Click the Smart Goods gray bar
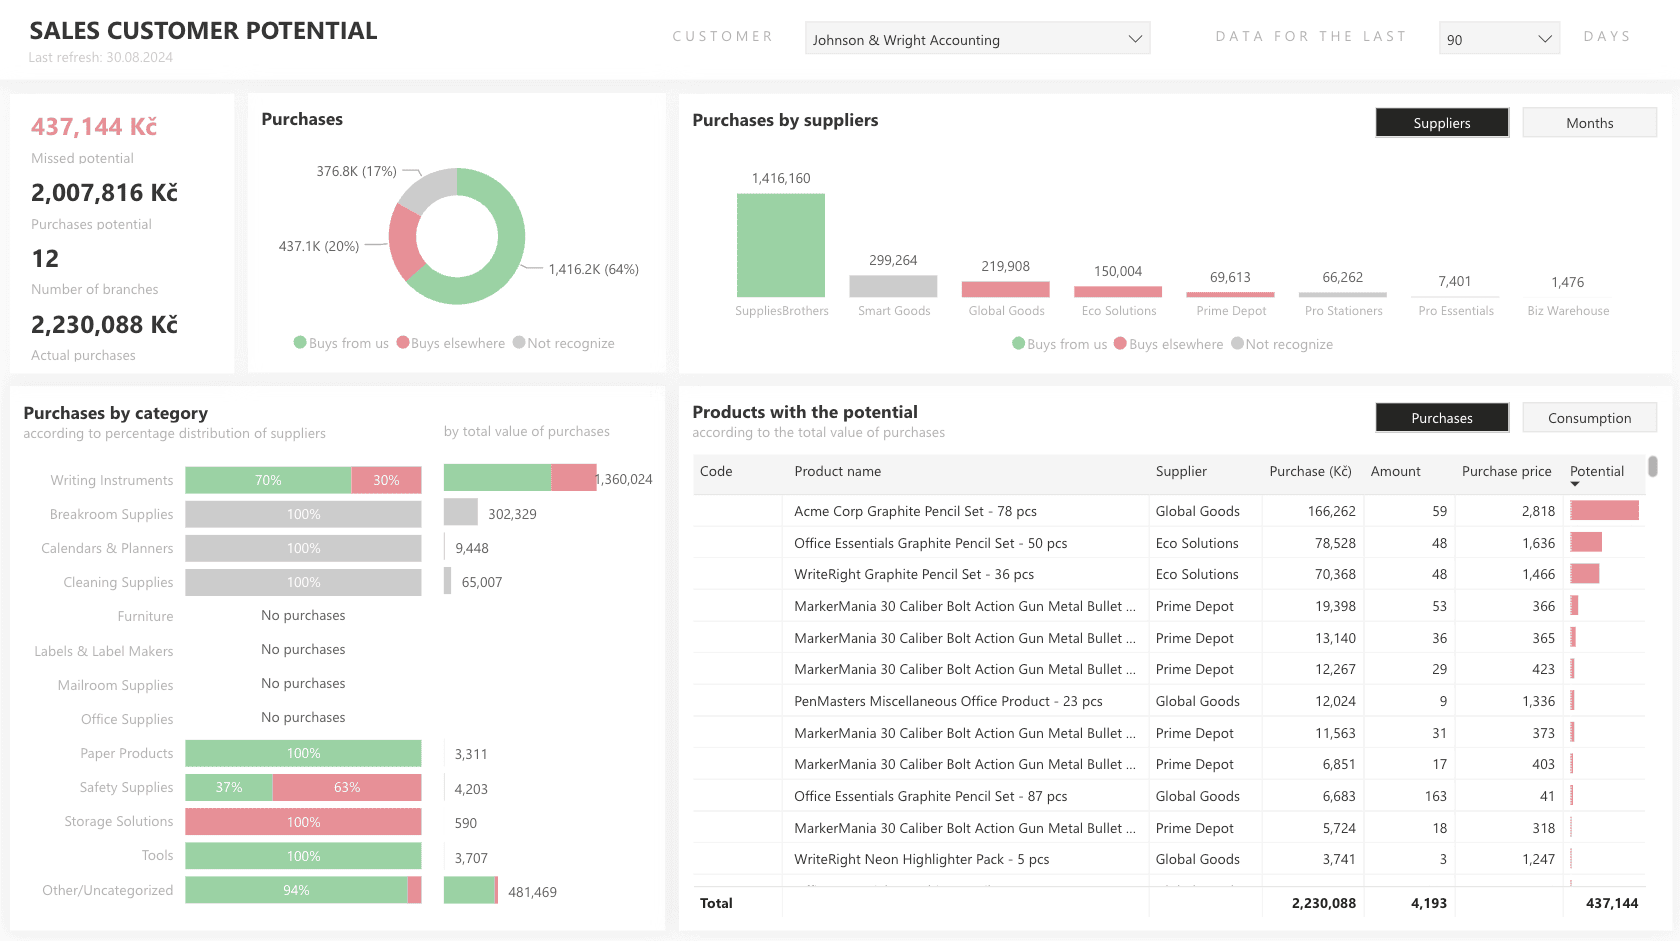Image resolution: width=1680 pixels, height=941 pixels. point(893,287)
